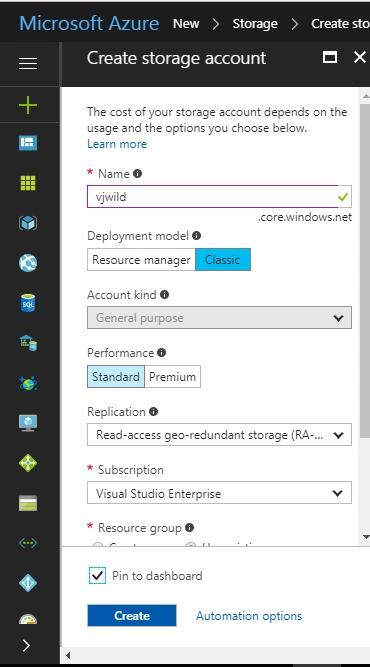Maximize the Create storage account blade
370x667 pixels.
click(330, 57)
